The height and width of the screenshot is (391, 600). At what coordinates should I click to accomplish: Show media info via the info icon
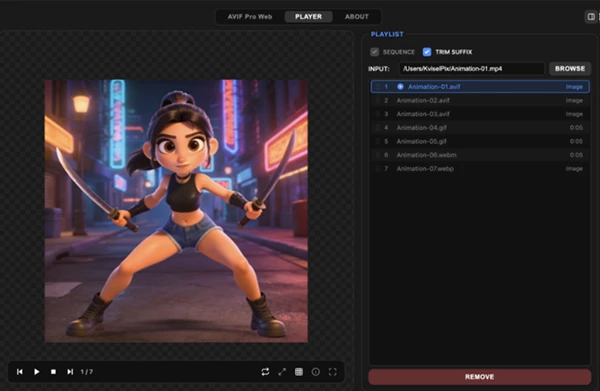point(316,371)
